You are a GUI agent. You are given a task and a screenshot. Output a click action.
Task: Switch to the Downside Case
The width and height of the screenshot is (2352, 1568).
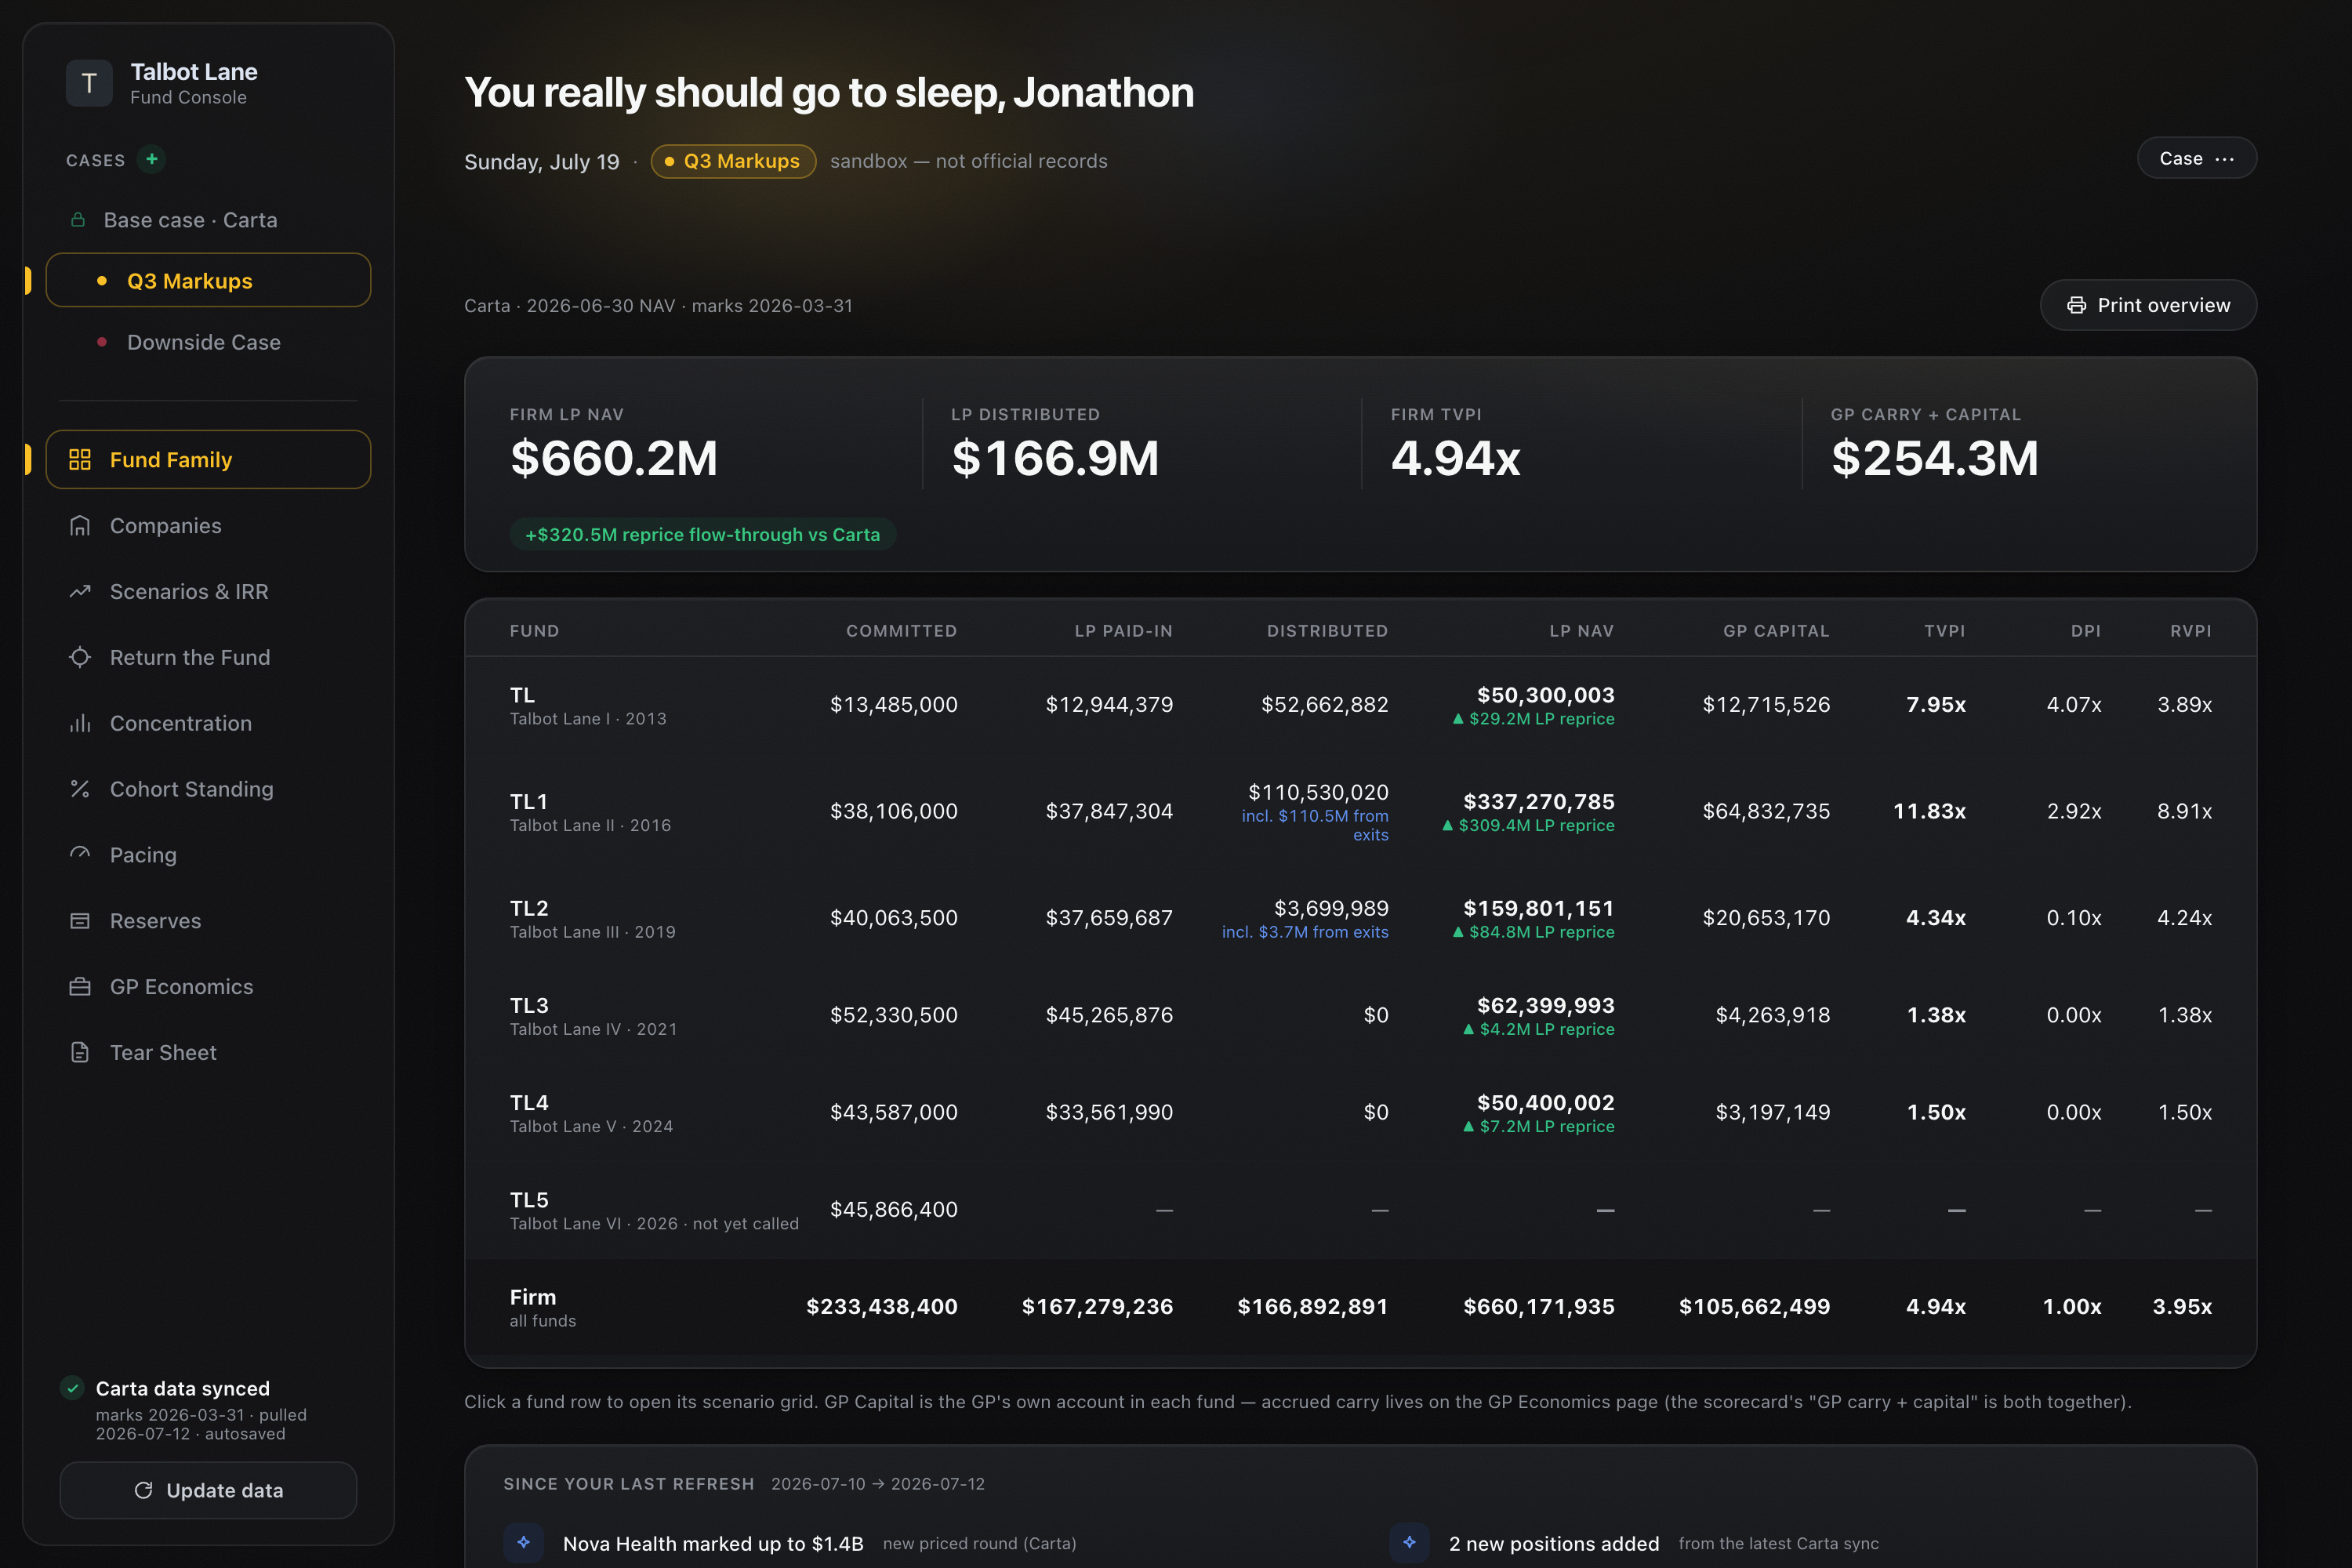[x=208, y=342]
